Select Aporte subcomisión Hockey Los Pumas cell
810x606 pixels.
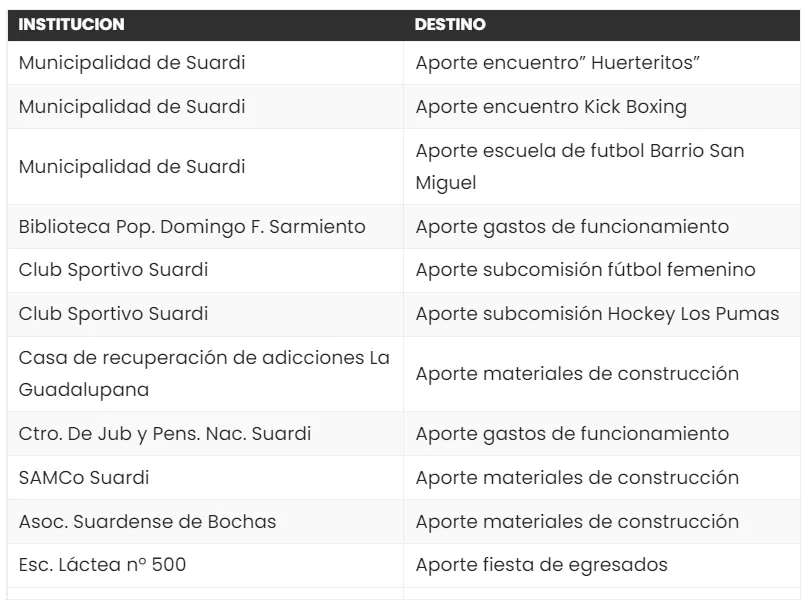click(597, 314)
